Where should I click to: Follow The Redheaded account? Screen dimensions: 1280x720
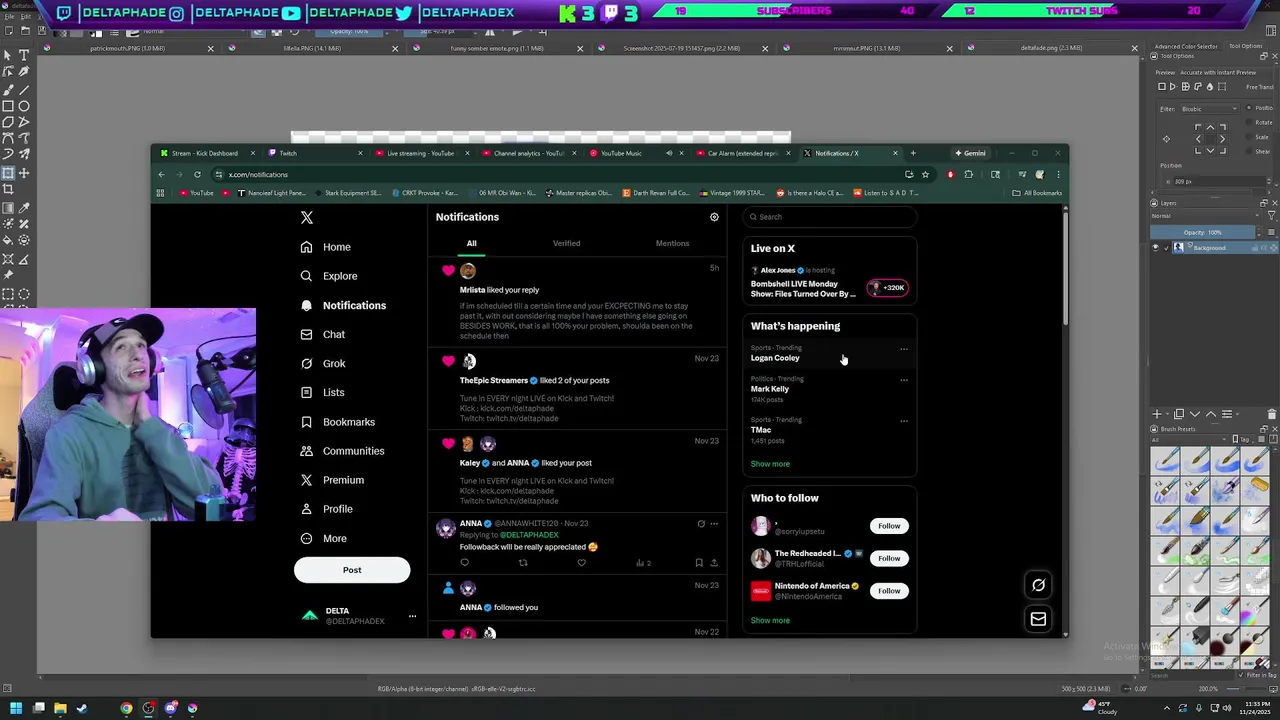click(x=889, y=558)
